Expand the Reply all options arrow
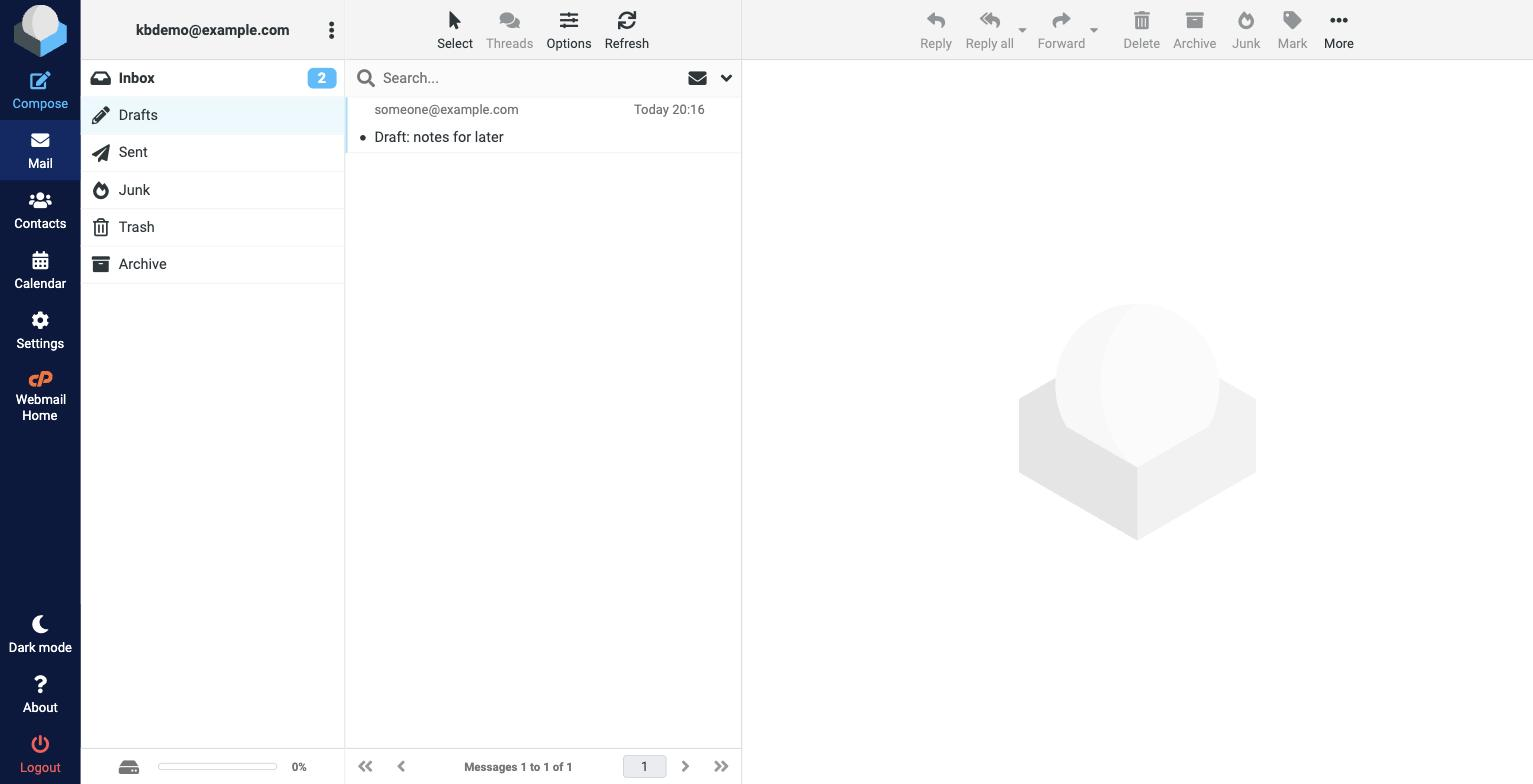Screen dimensions: 1533x784 pyautogui.click(x=1022, y=30)
